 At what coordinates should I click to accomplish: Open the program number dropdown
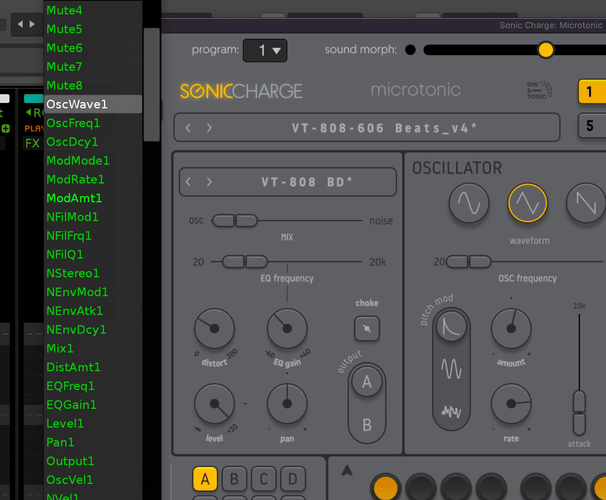click(x=267, y=50)
